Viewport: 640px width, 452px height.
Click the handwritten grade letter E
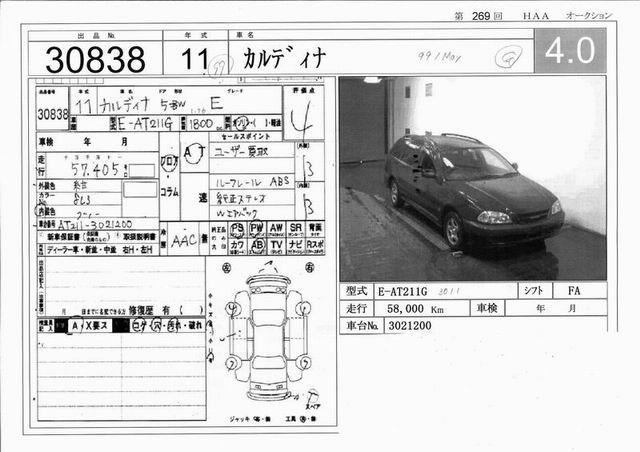tap(216, 104)
